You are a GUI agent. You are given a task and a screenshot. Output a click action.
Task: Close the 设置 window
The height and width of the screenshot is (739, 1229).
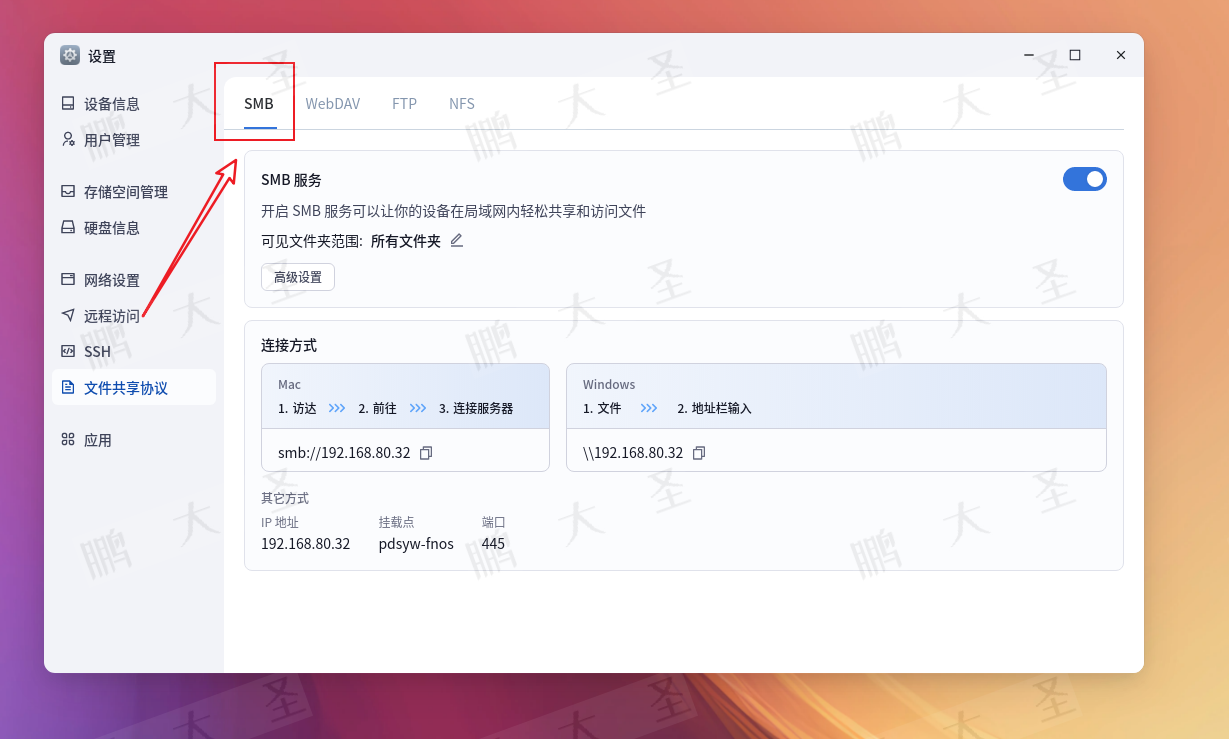coord(1121,55)
